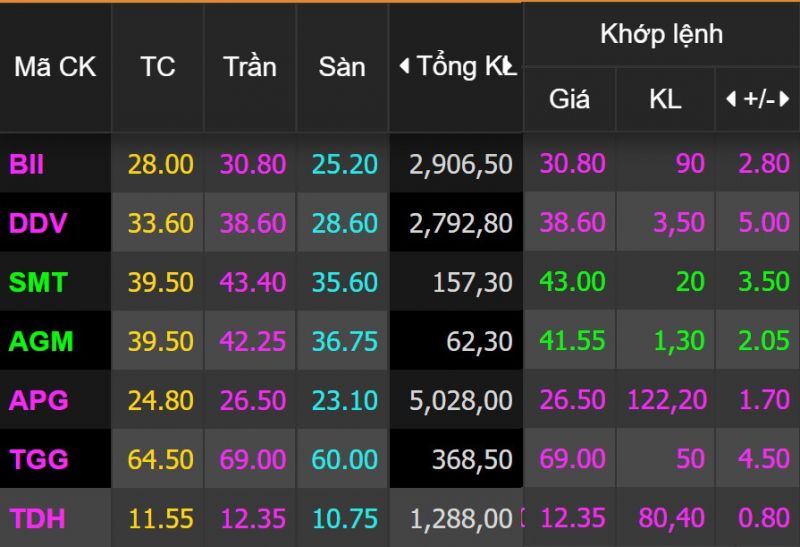Screen dimensions: 800x547
Task: Click the left arrow beside Tổng KL
Action: coord(404,67)
